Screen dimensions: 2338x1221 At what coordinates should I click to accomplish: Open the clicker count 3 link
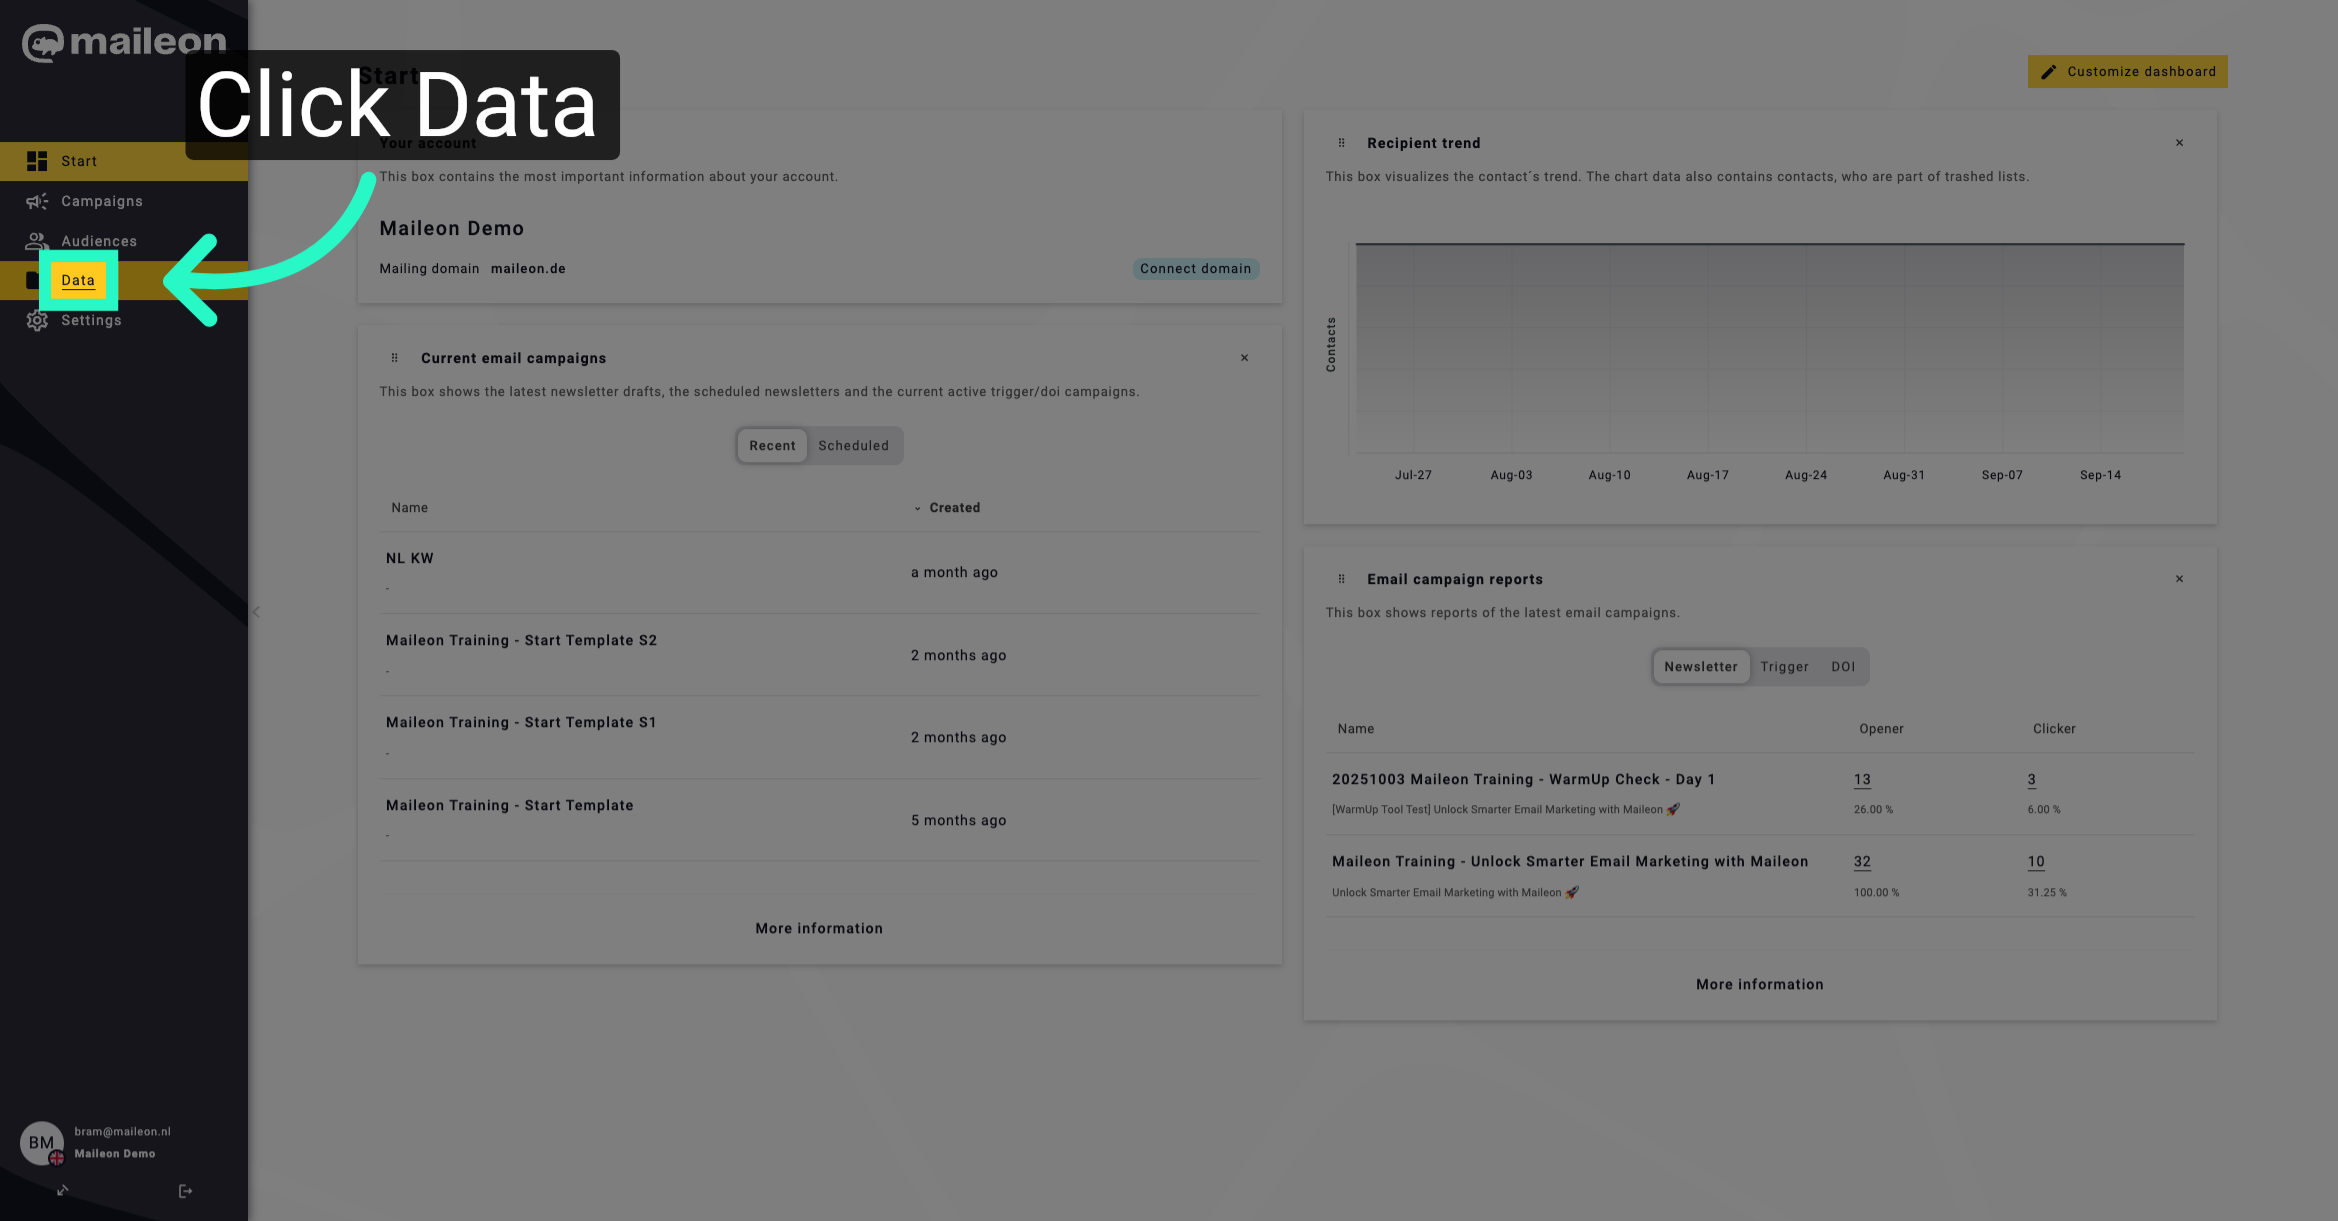coord(2031,780)
